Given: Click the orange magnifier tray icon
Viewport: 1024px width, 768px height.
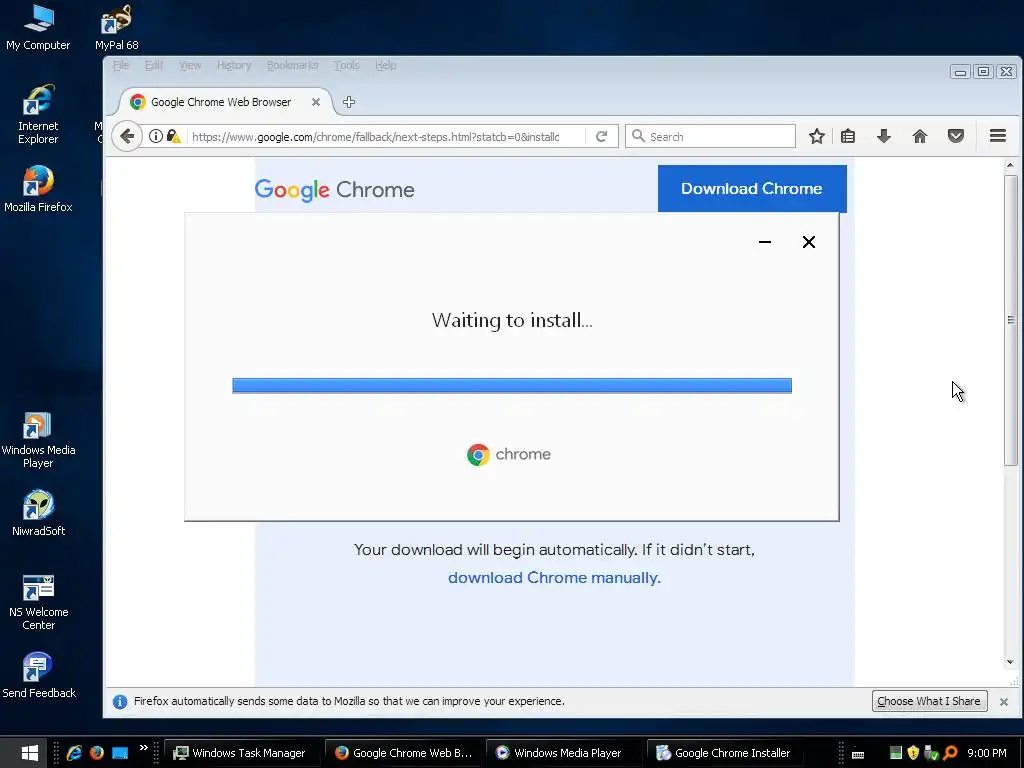Looking at the screenshot, I should 950,753.
